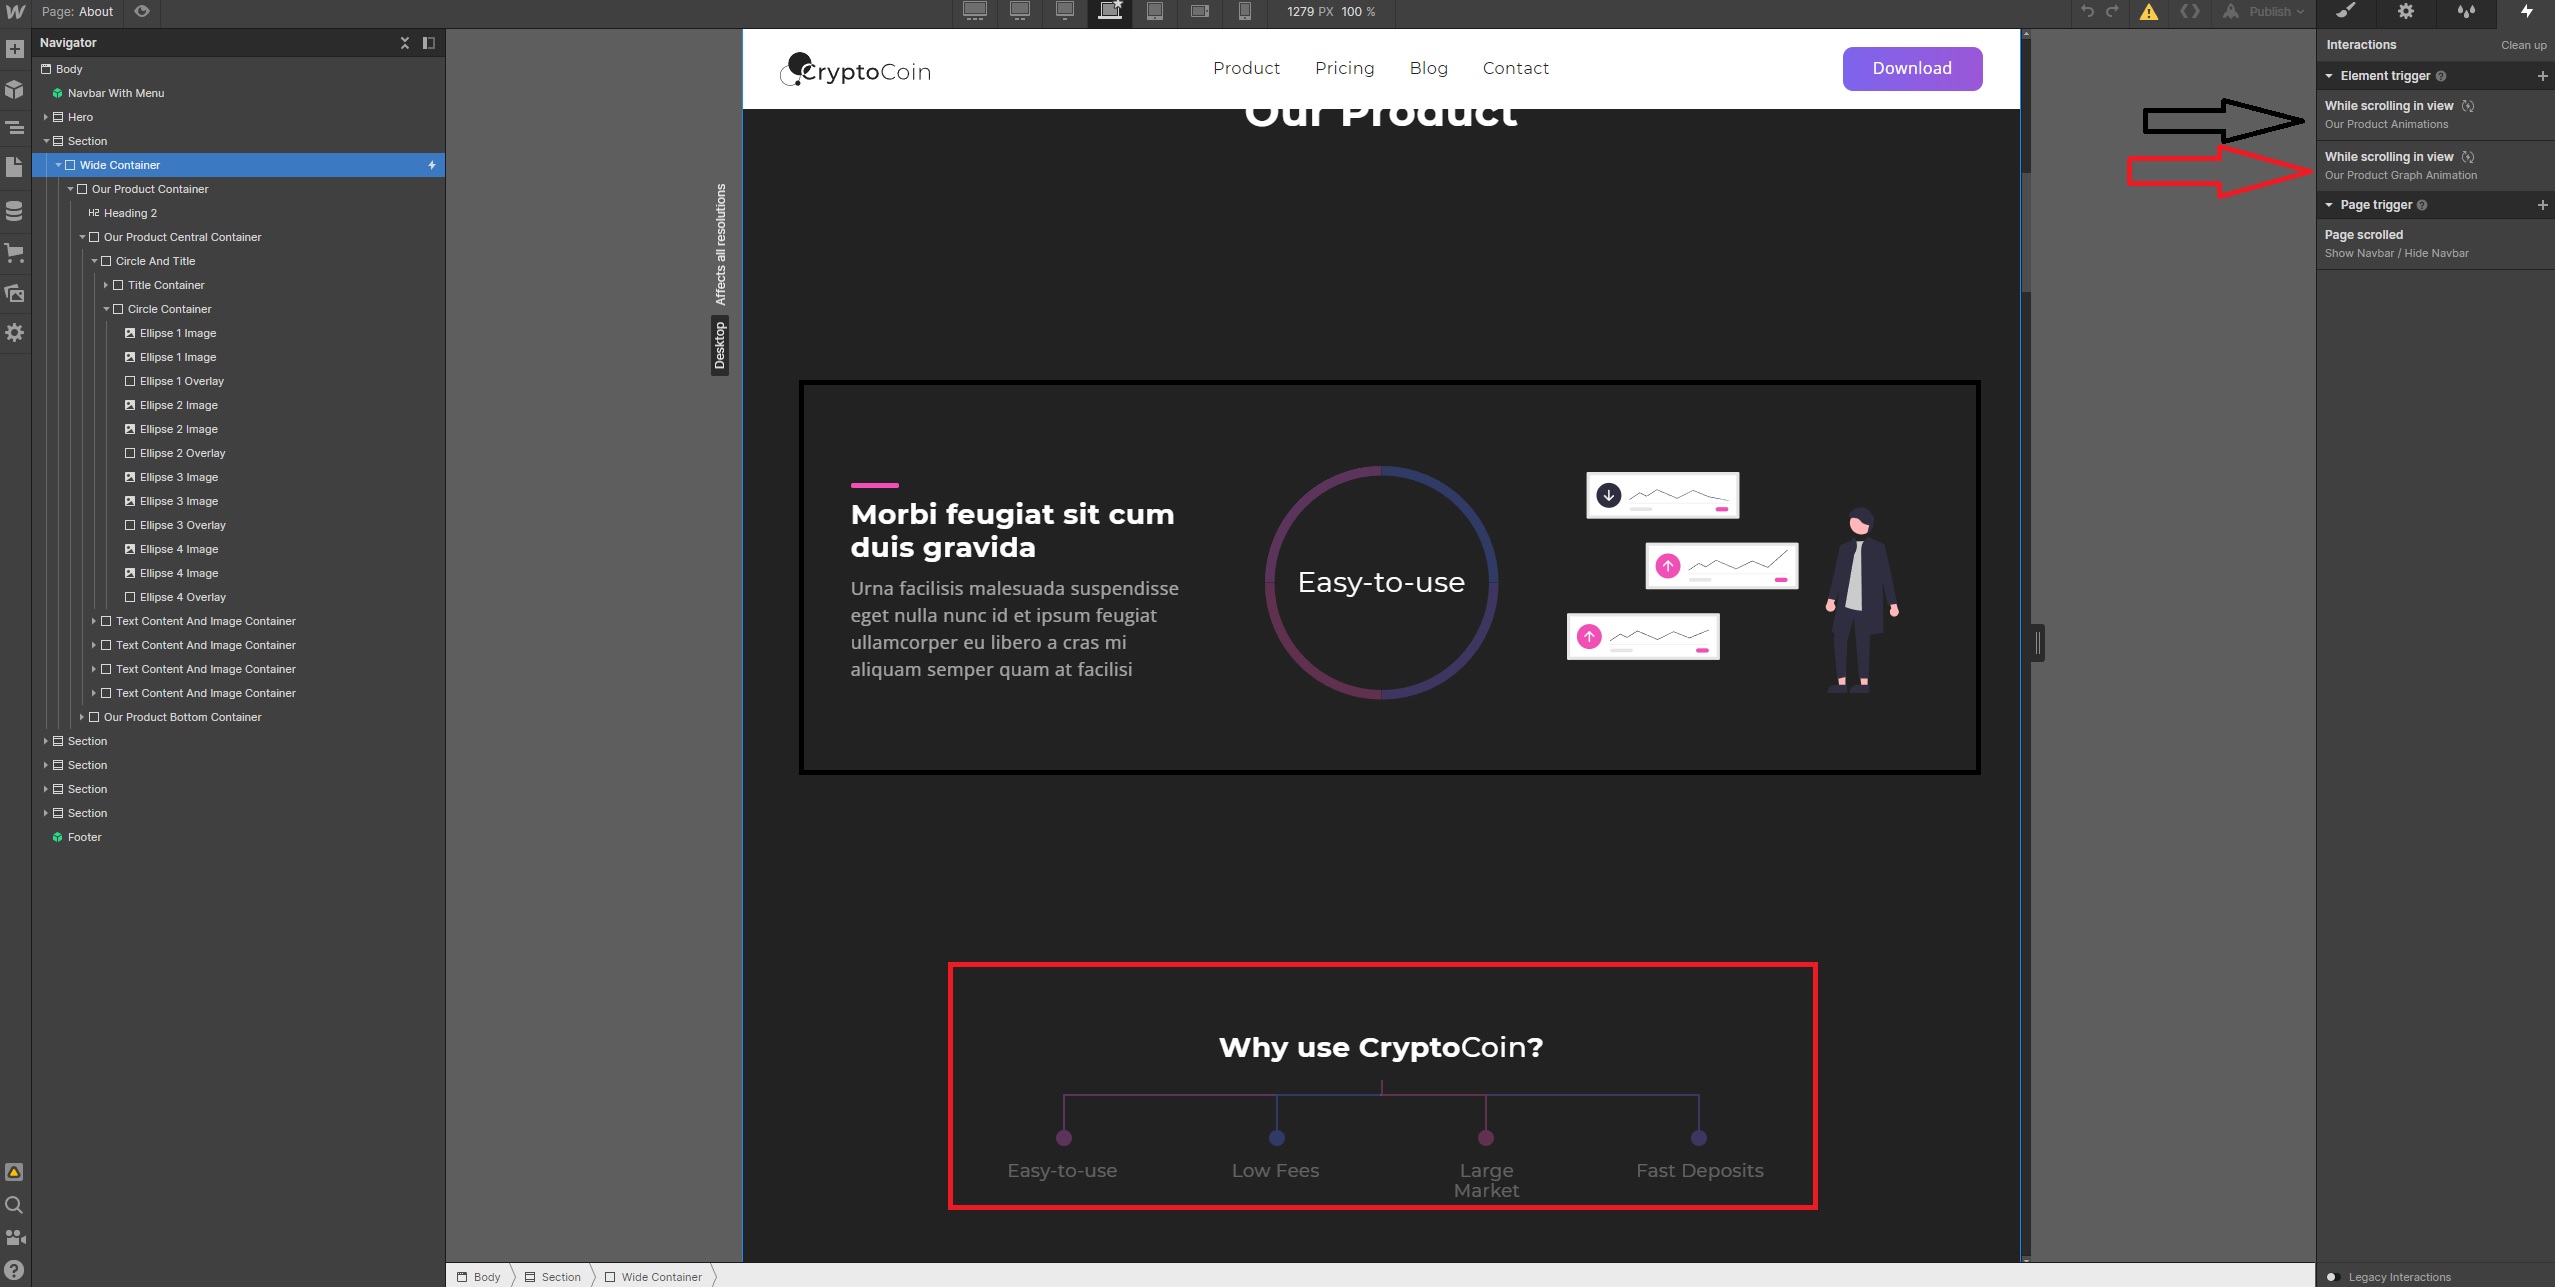Expand the Hero element
Image resolution: width=2555 pixels, height=1287 pixels.
tap(46, 117)
